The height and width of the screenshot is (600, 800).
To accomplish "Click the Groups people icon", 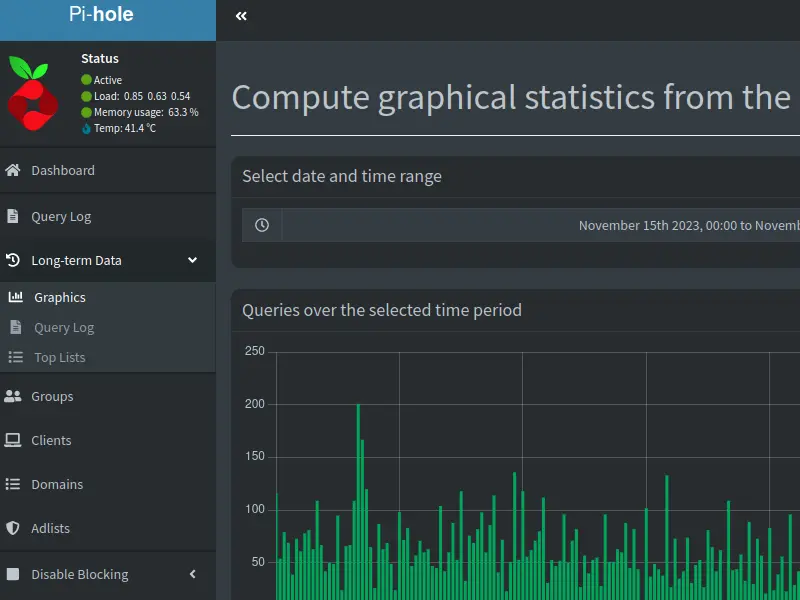I will pos(13,396).
